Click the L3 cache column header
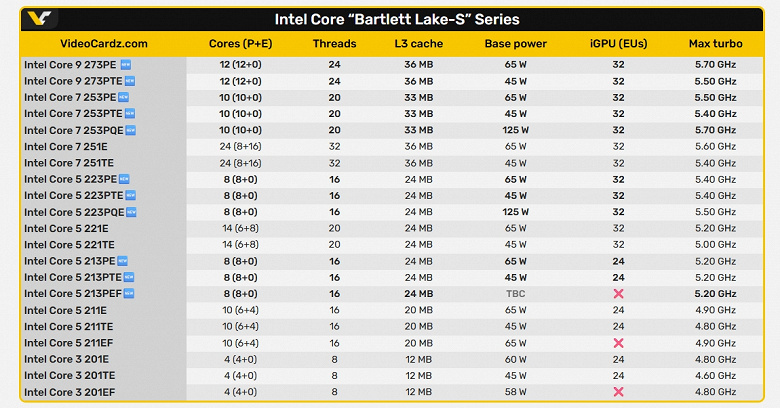The image size is (780, 408). [420, 44]
